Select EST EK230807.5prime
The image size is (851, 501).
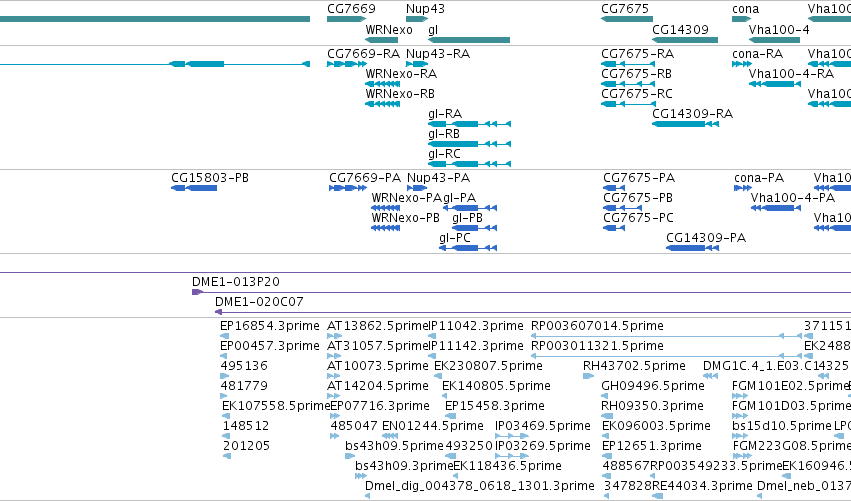coord(488,366)
